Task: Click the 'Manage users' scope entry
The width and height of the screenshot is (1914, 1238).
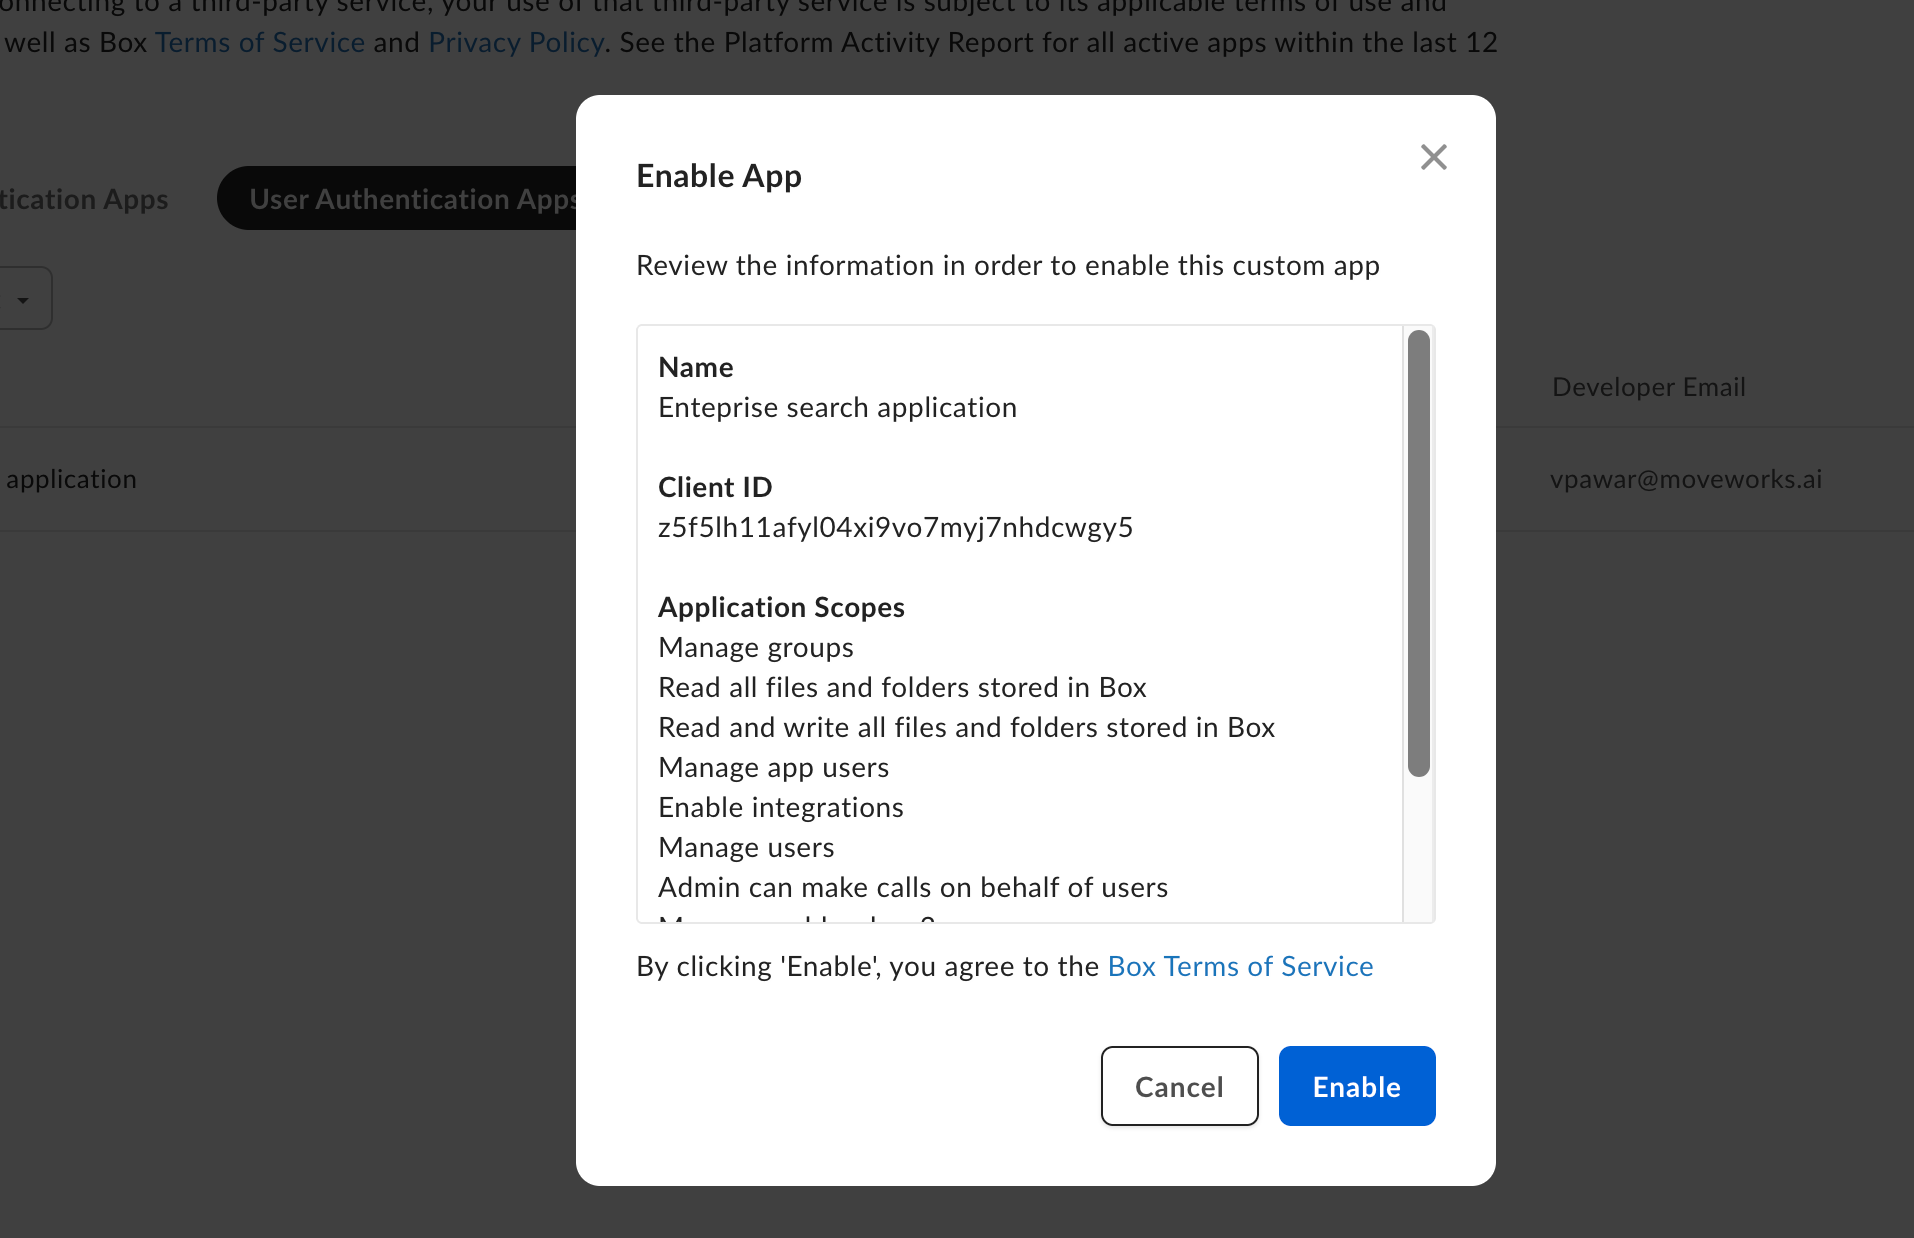Action: pos(746,847)
